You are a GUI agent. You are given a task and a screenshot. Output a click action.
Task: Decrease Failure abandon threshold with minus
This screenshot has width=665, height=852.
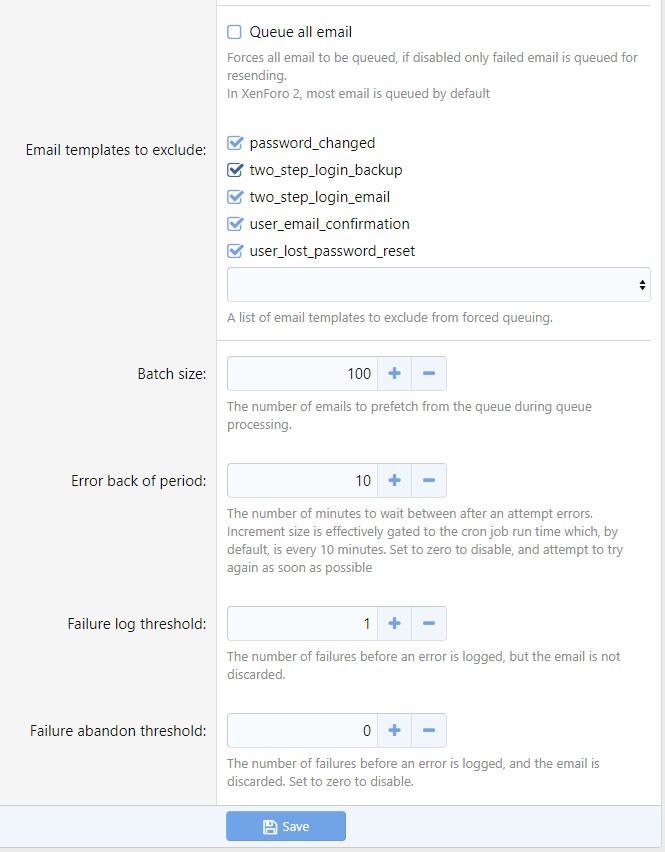pyautogui.click(x=429, y=731)
